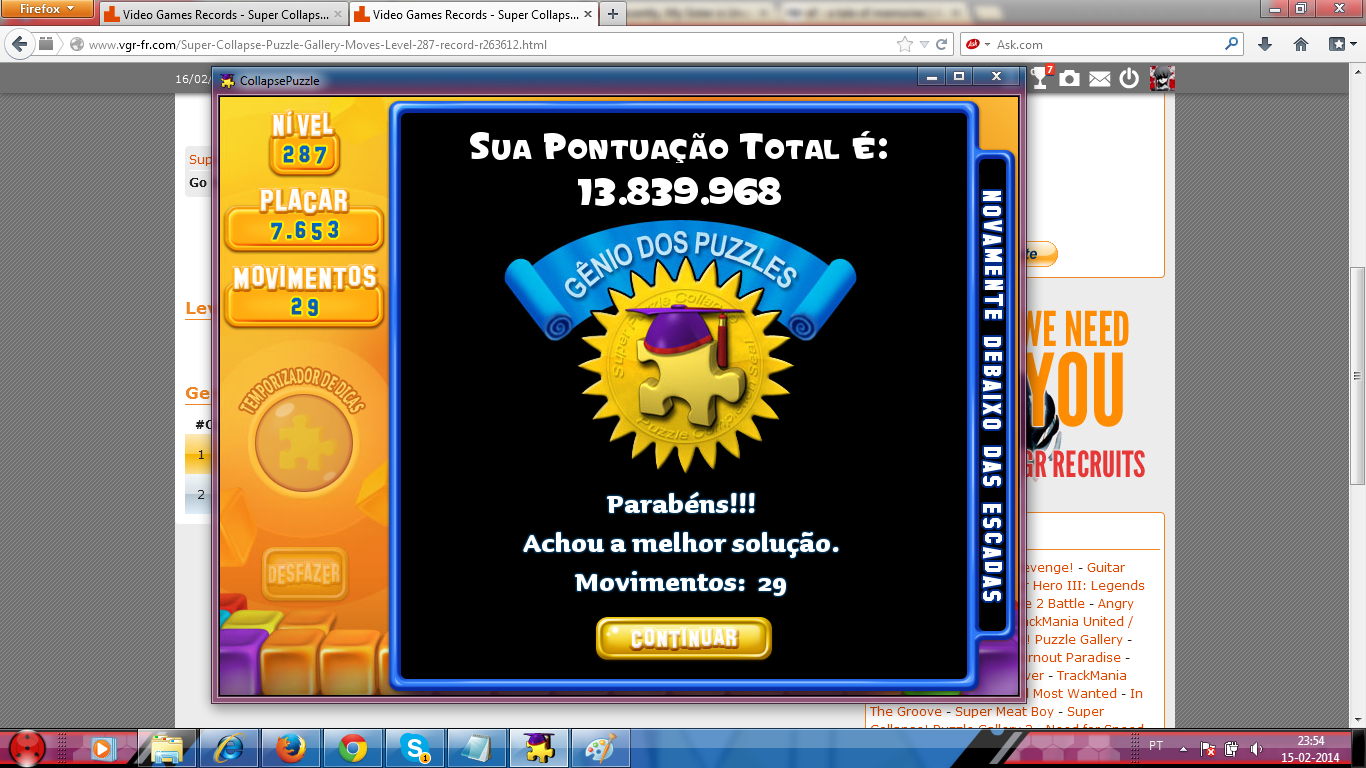This screenshot has width=1366, height=768.
Task: Click the trophy icon with notification badge
Action: click(1041, 78)
